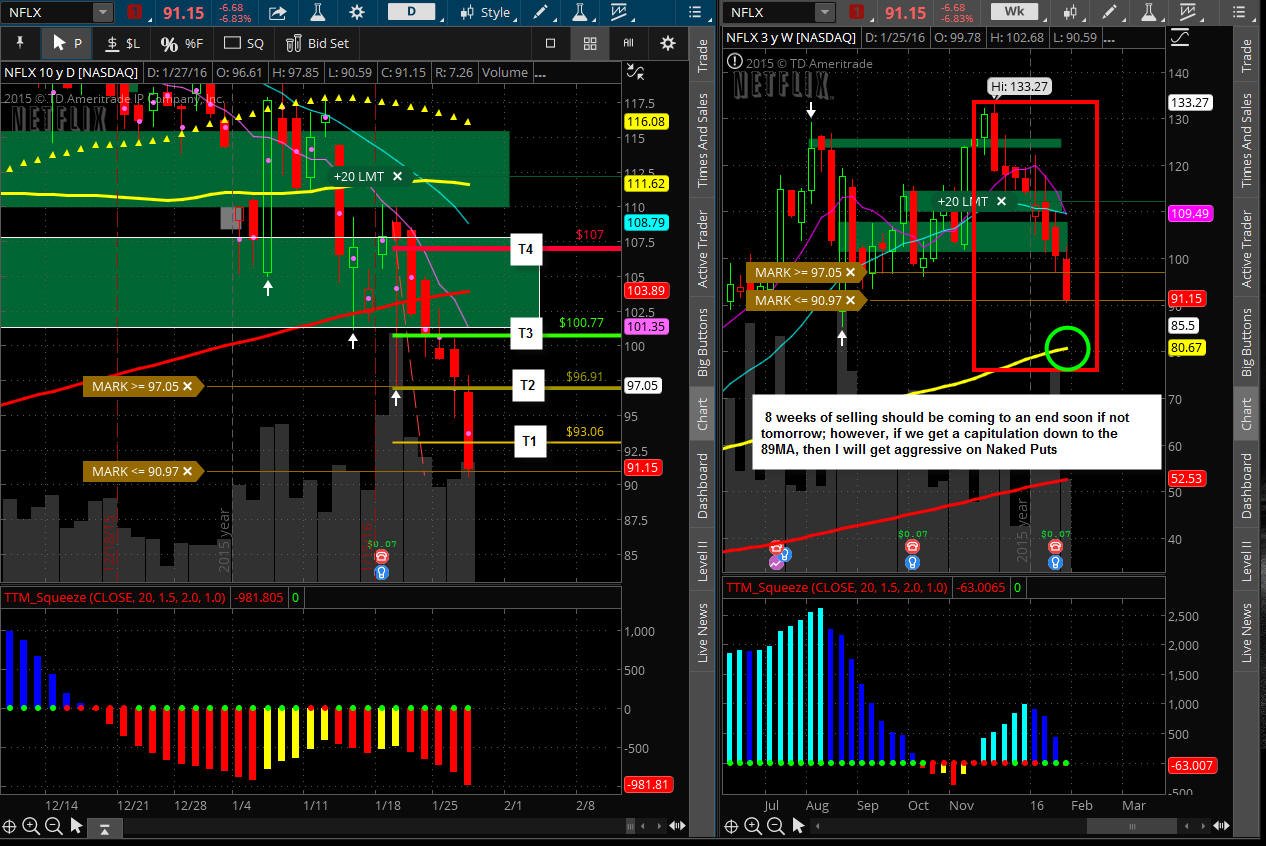Click crosshair pan icon under right chart

(732, 826)
